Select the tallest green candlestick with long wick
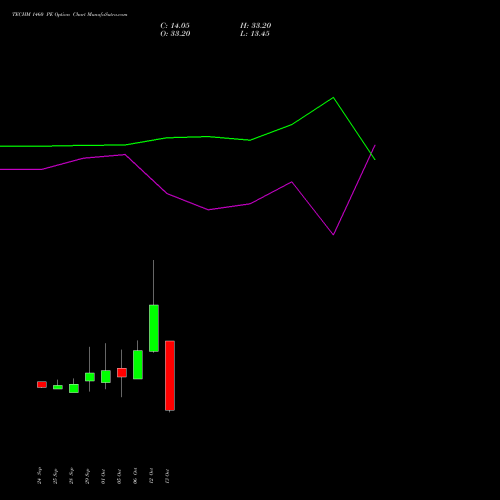The image size is (500, 500). pyautogui.click(x=154, y=328)
